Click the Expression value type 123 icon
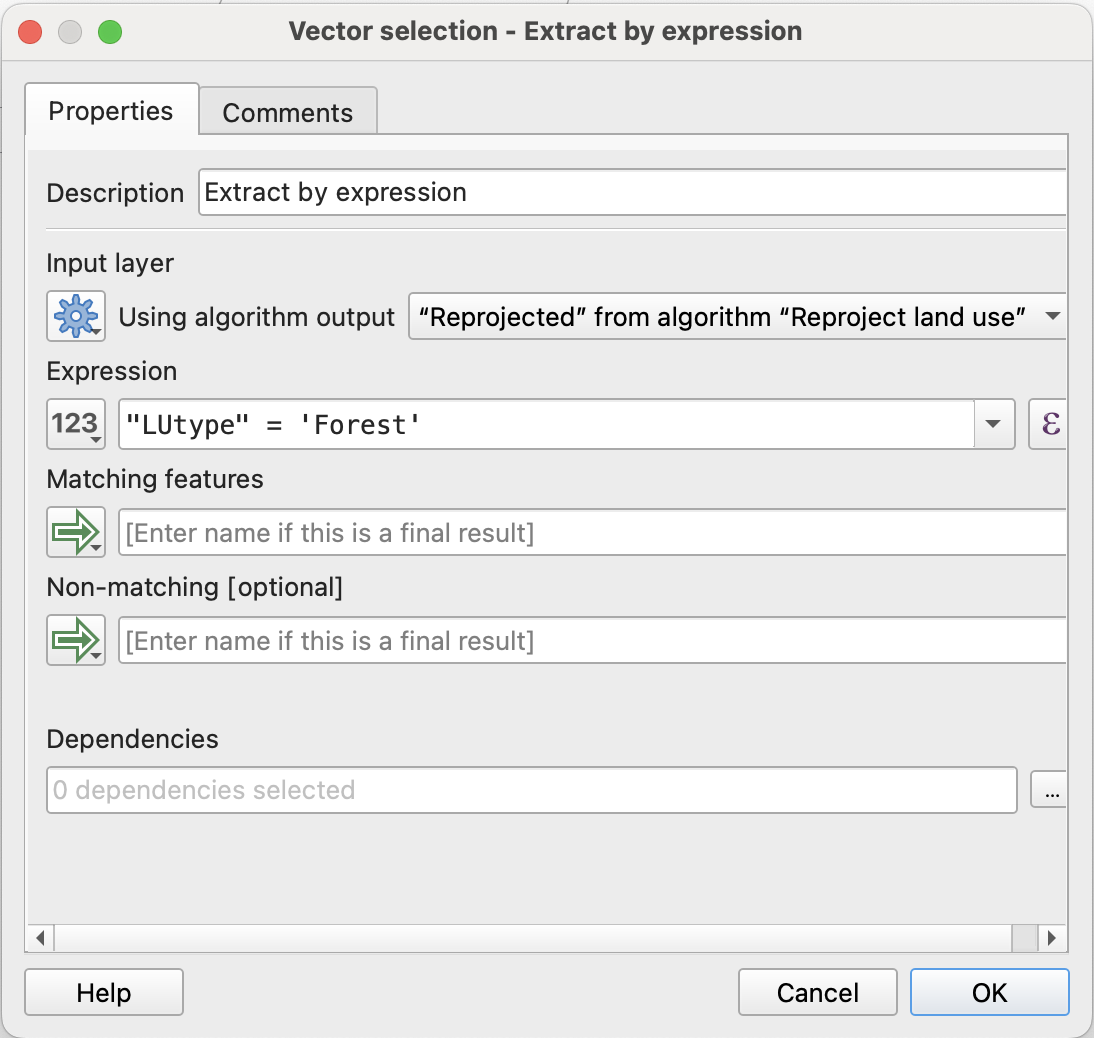The height and width of the screenshot is (1038, 1094). point(75,425)
